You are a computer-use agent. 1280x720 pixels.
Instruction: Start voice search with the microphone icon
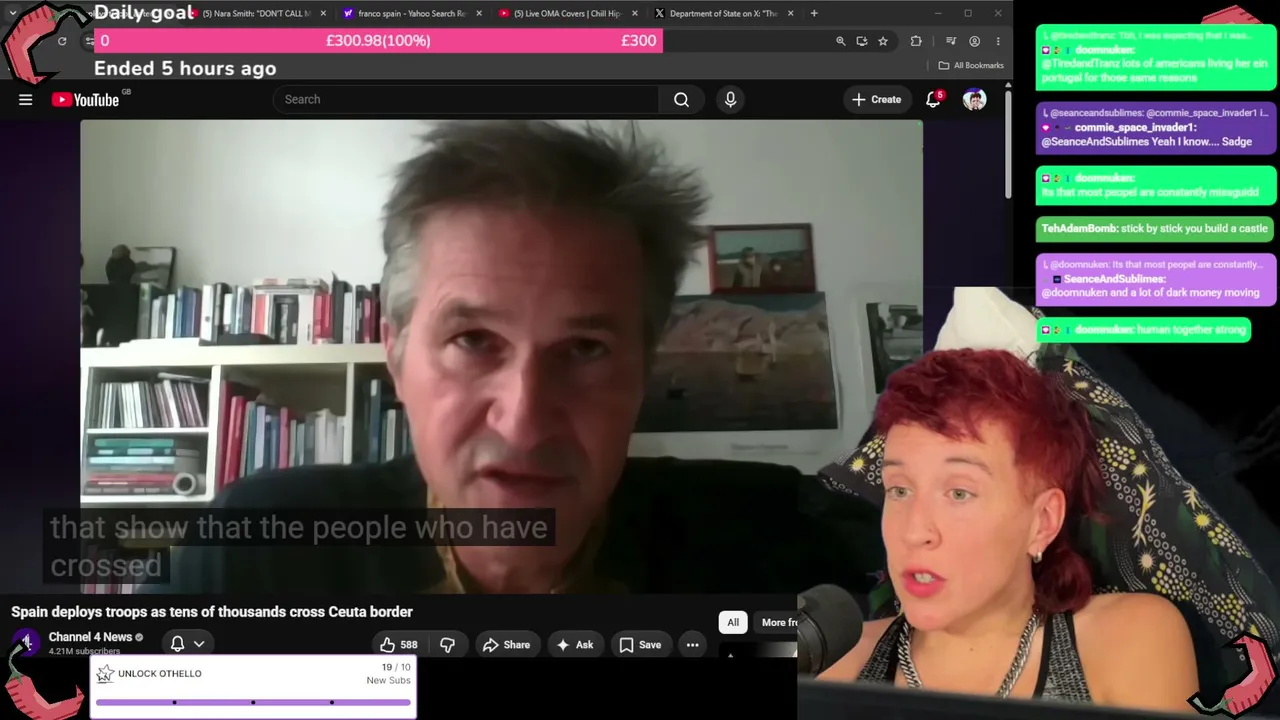pyautogui.click(x=730, y=99)
